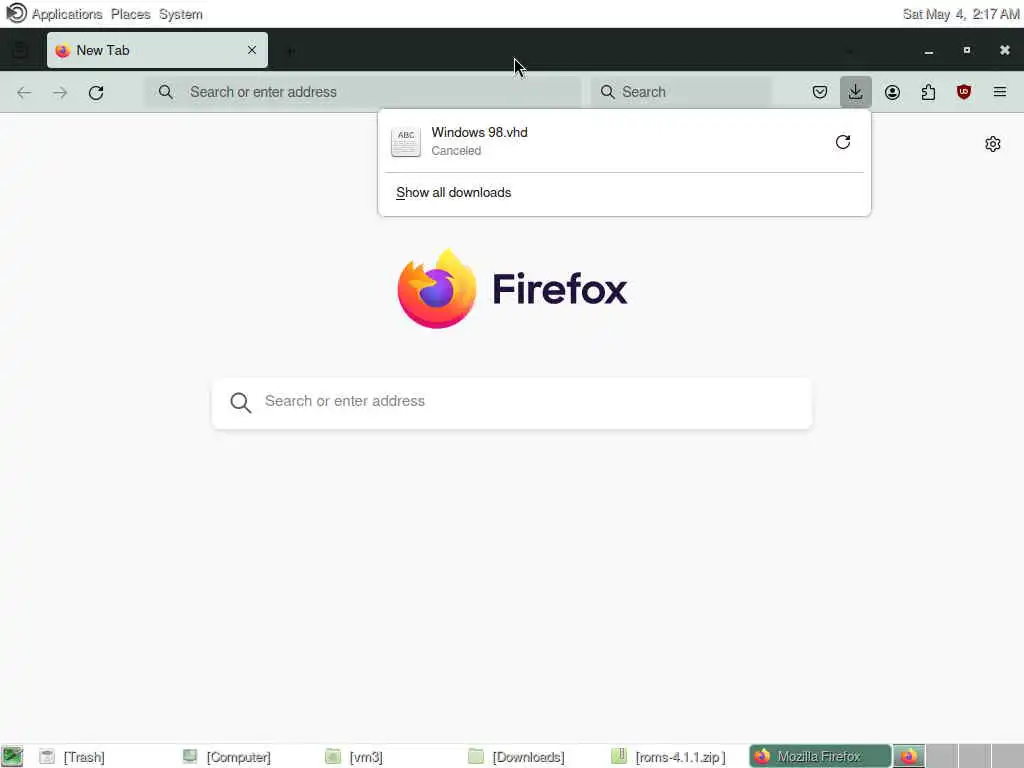Click Show all downloads
The image size is (1024, 768).
coord(453,193)
